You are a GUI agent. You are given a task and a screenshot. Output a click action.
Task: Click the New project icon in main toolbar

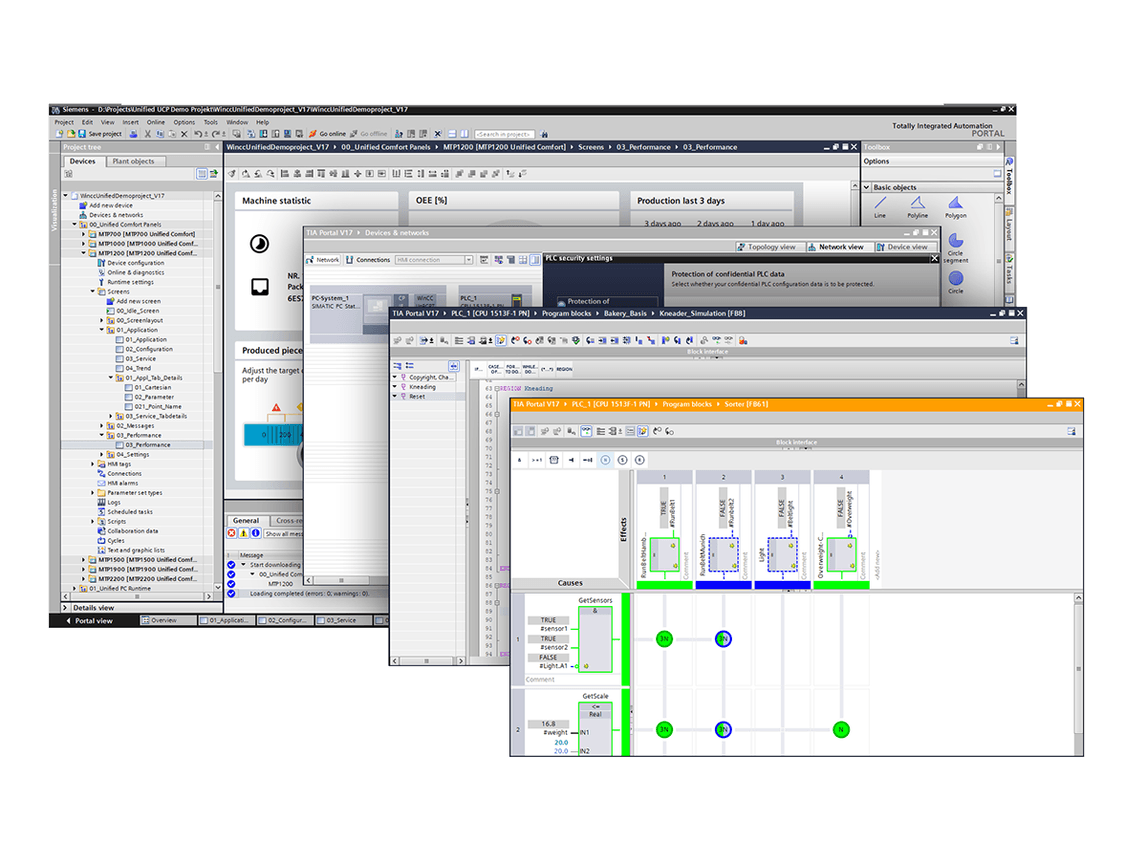[60, 134]
